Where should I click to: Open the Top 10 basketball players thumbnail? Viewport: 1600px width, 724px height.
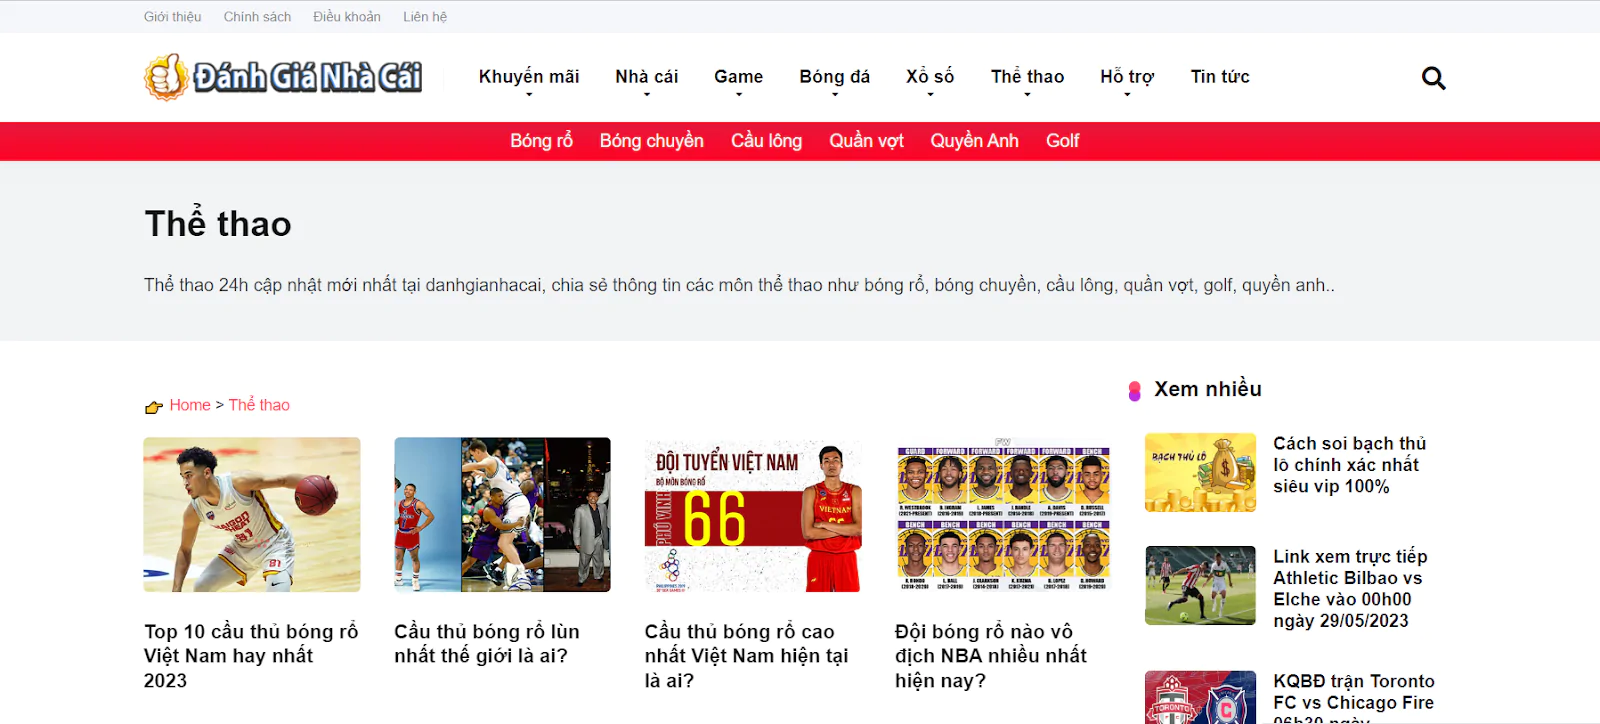tap(252, 514)
